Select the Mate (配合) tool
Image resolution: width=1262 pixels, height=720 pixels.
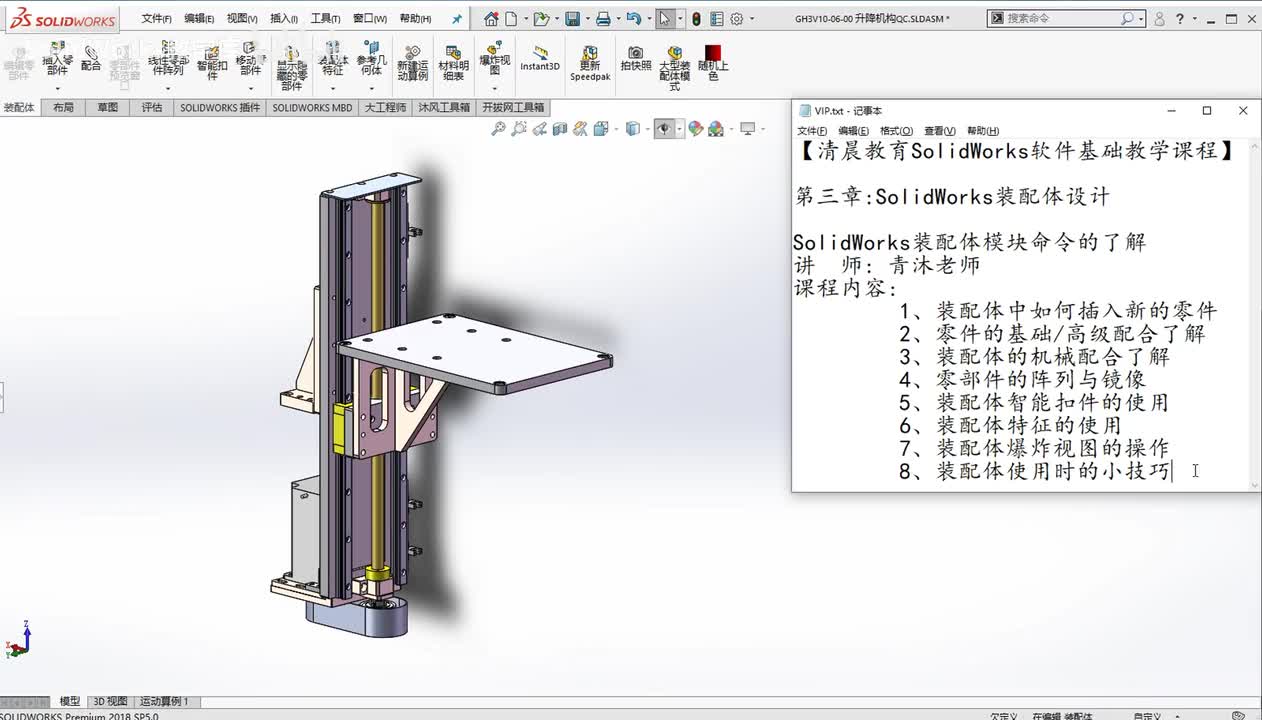click(91, 59)
